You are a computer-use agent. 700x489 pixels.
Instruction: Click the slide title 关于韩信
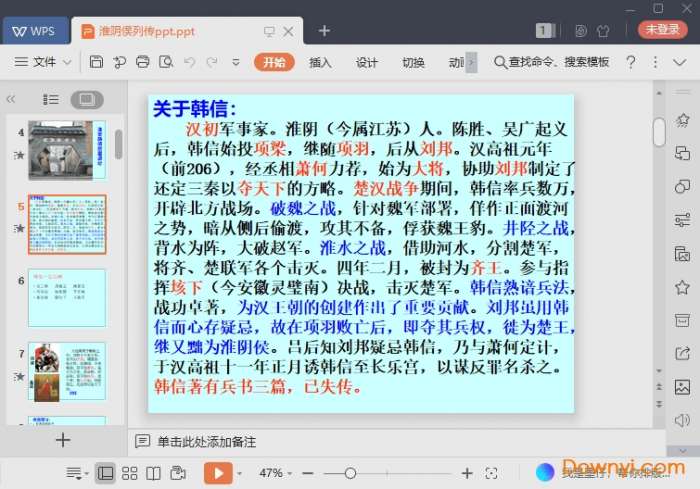[194, 109]
